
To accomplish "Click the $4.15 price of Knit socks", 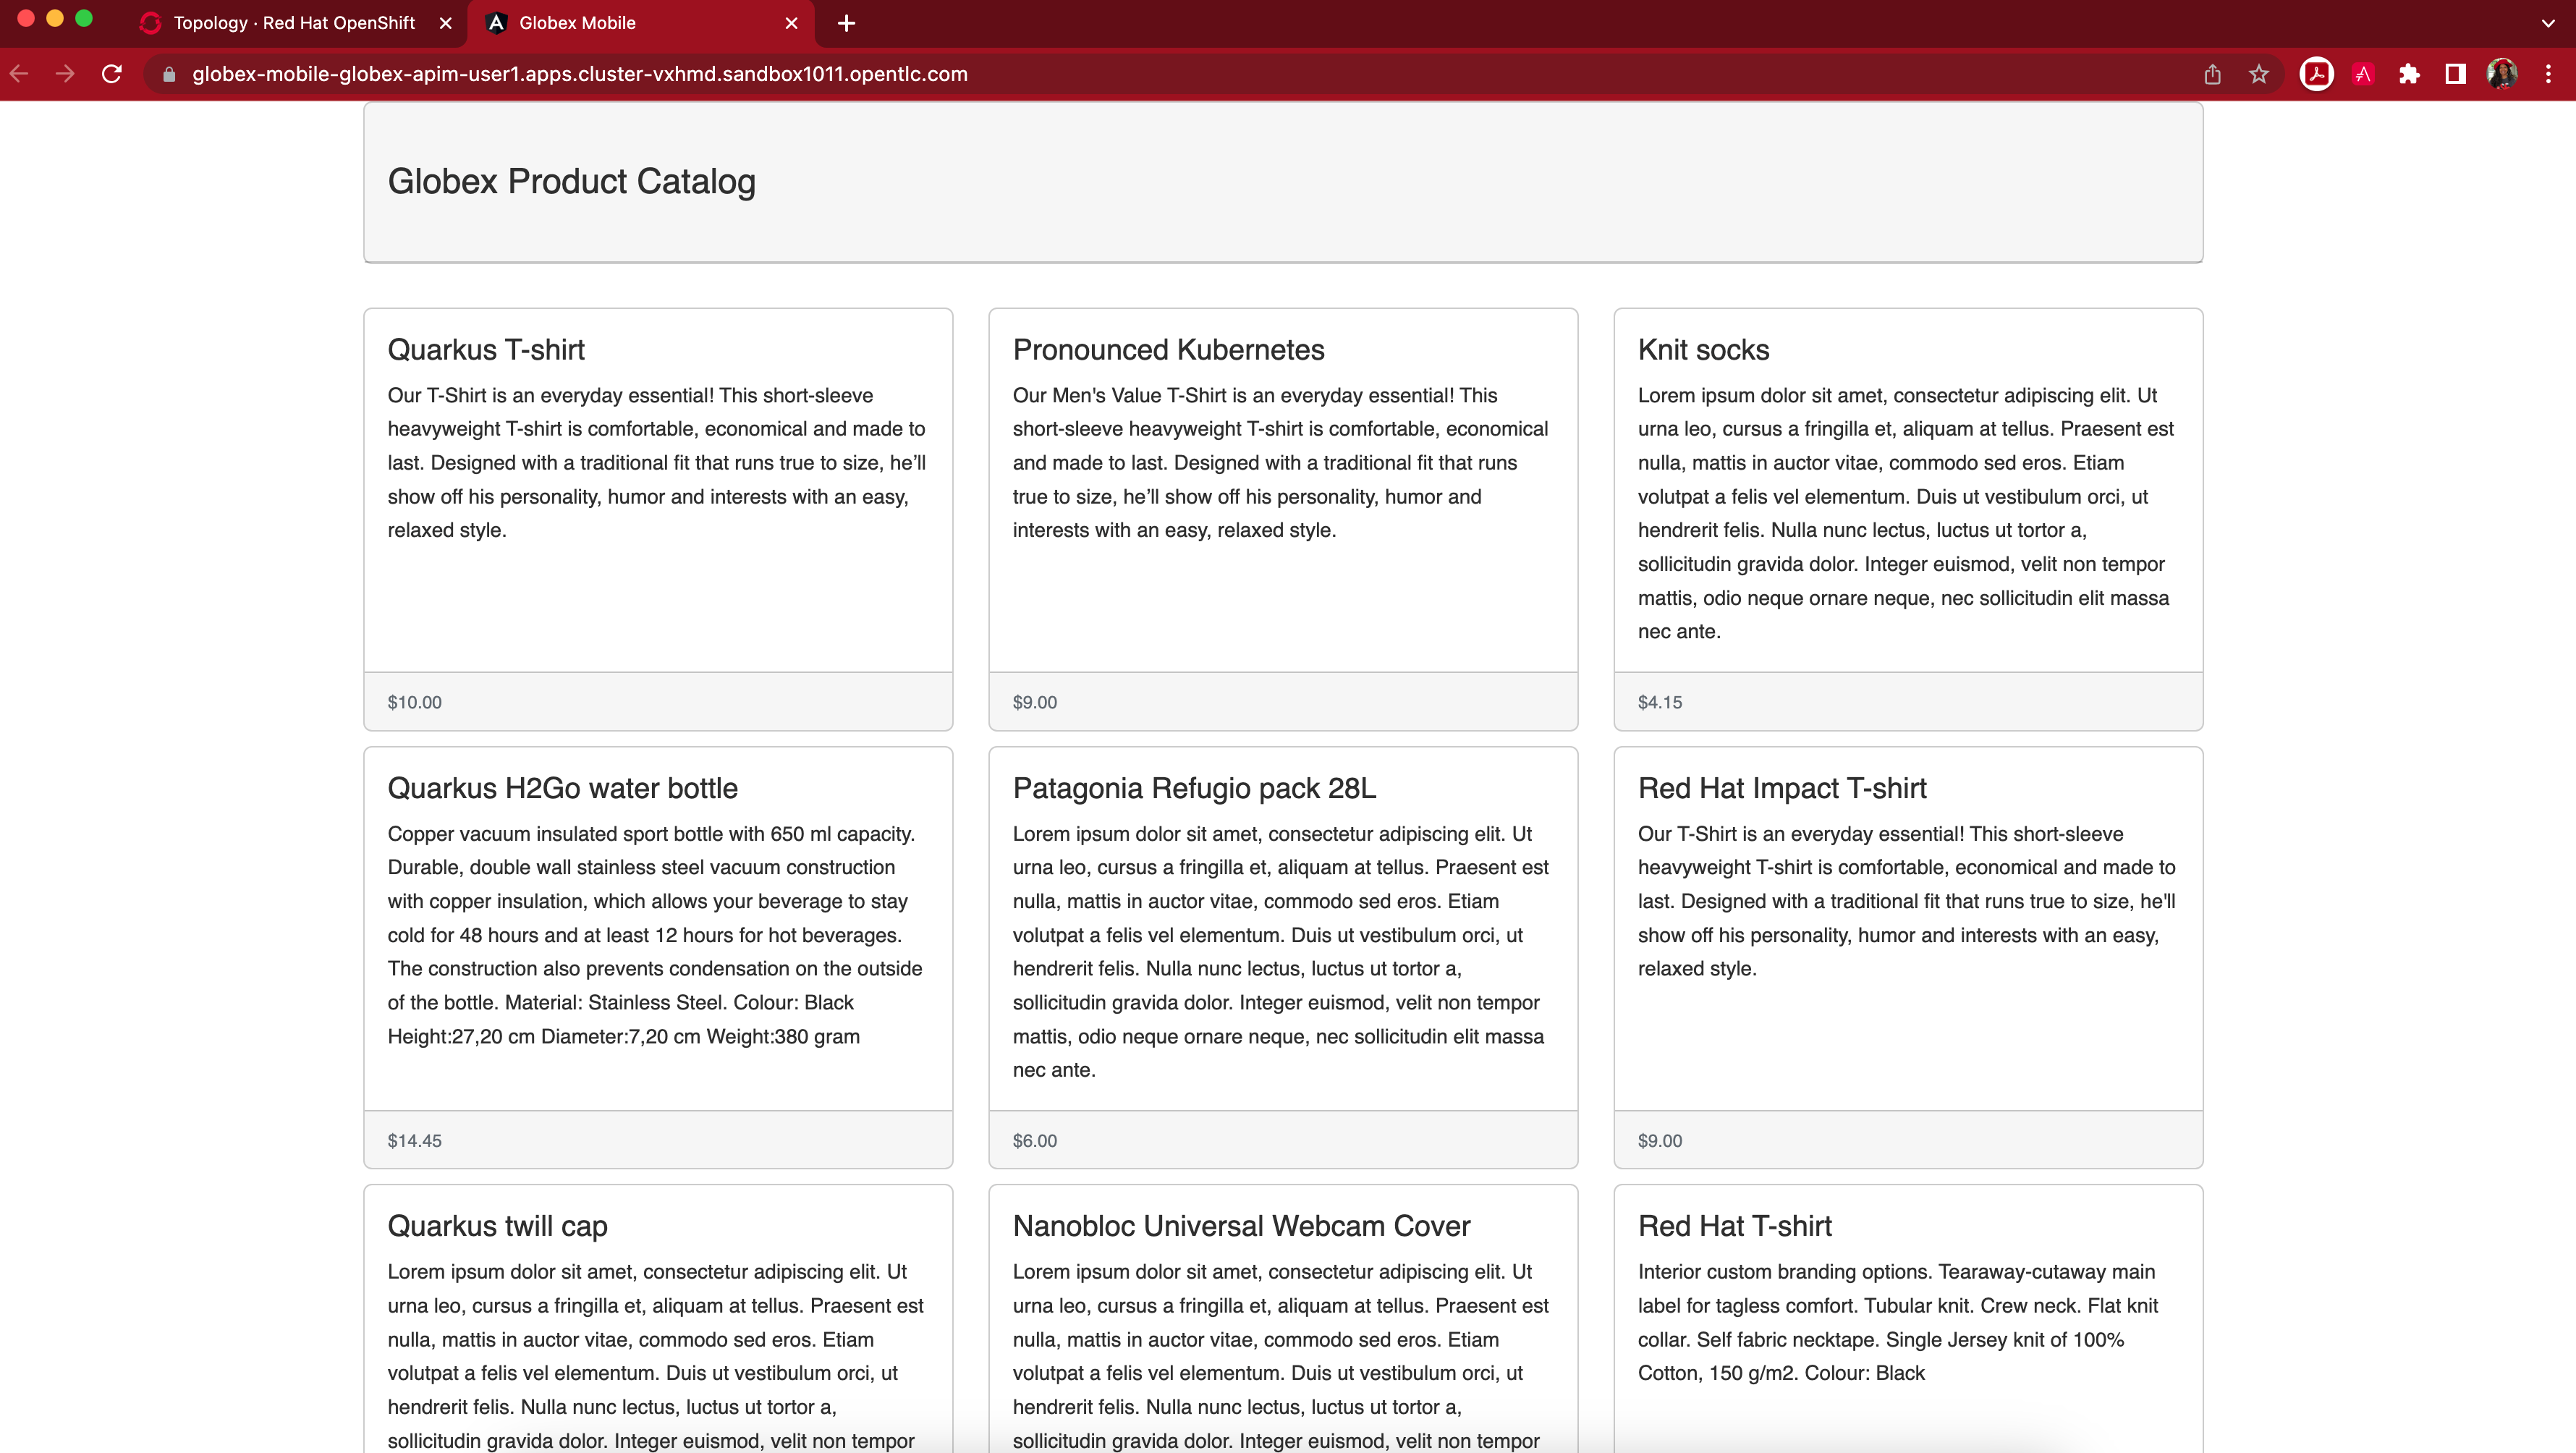I will (1659, 702).
